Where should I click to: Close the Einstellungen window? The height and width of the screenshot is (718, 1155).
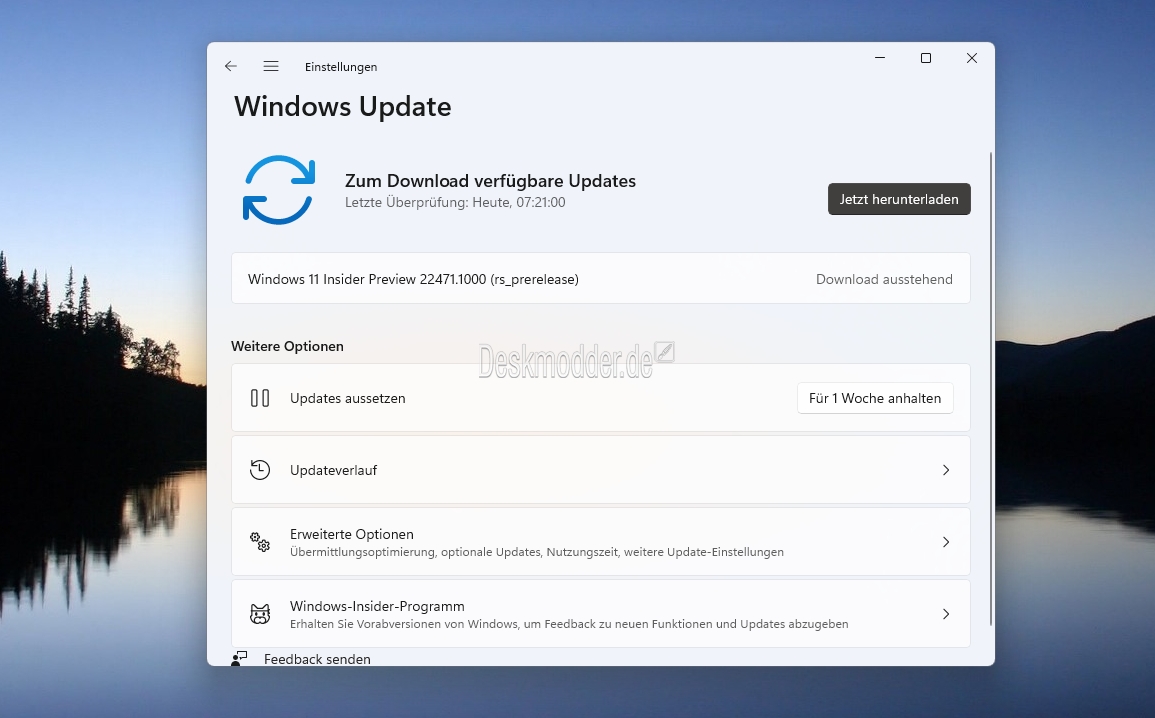[972, 58]
